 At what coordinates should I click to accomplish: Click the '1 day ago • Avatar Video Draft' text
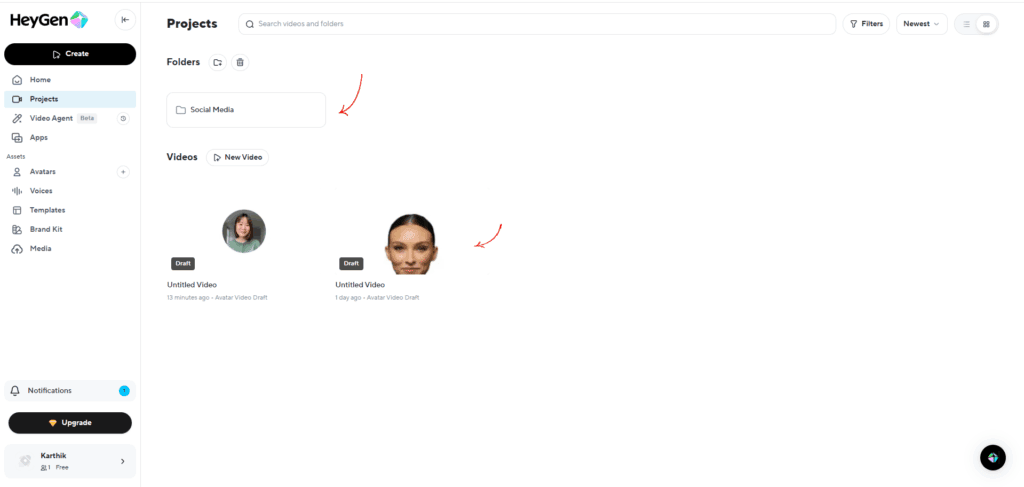(377, 298)
